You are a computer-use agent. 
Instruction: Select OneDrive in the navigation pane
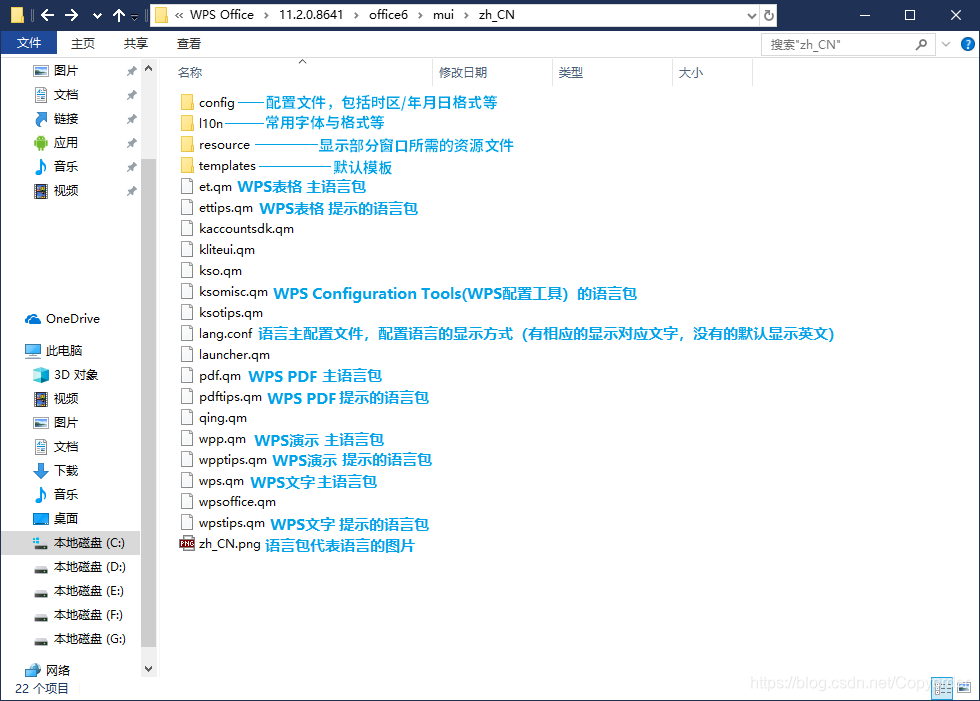click(x=72, y=319)
